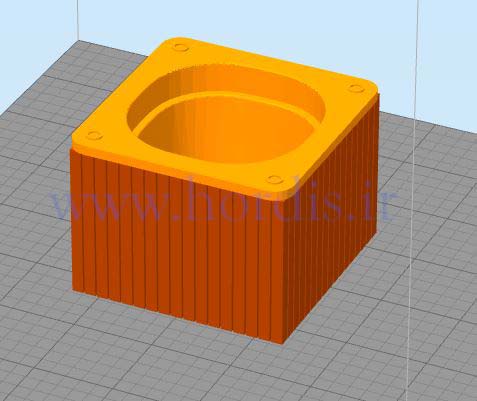
Task: Select the orange 3D model on the build plate
Action: [x=225, y=190]
